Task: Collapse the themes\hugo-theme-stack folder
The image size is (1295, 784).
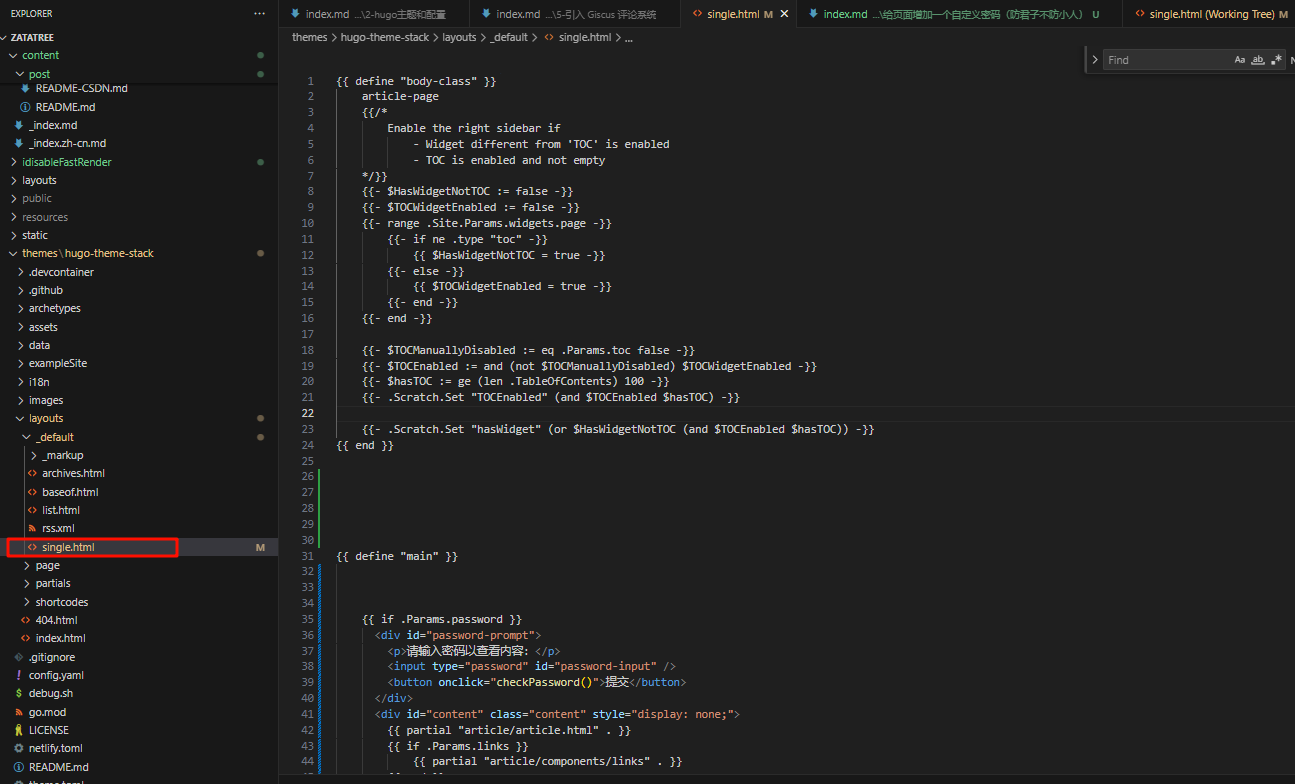Action: click(x=13, y=253)
